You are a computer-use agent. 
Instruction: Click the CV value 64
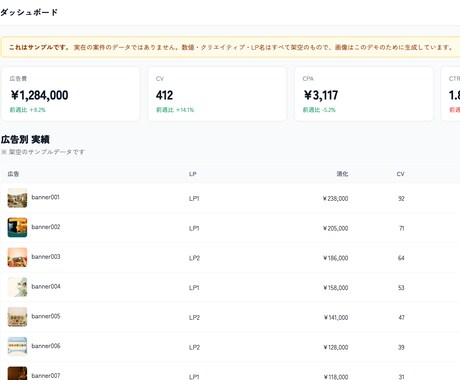[x=401, y=258]
